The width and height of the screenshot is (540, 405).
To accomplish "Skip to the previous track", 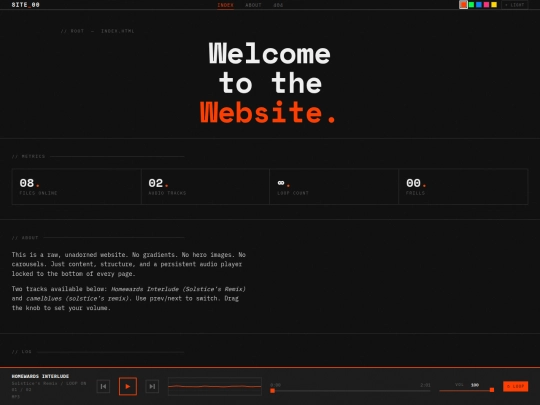I will coord(103,386).
